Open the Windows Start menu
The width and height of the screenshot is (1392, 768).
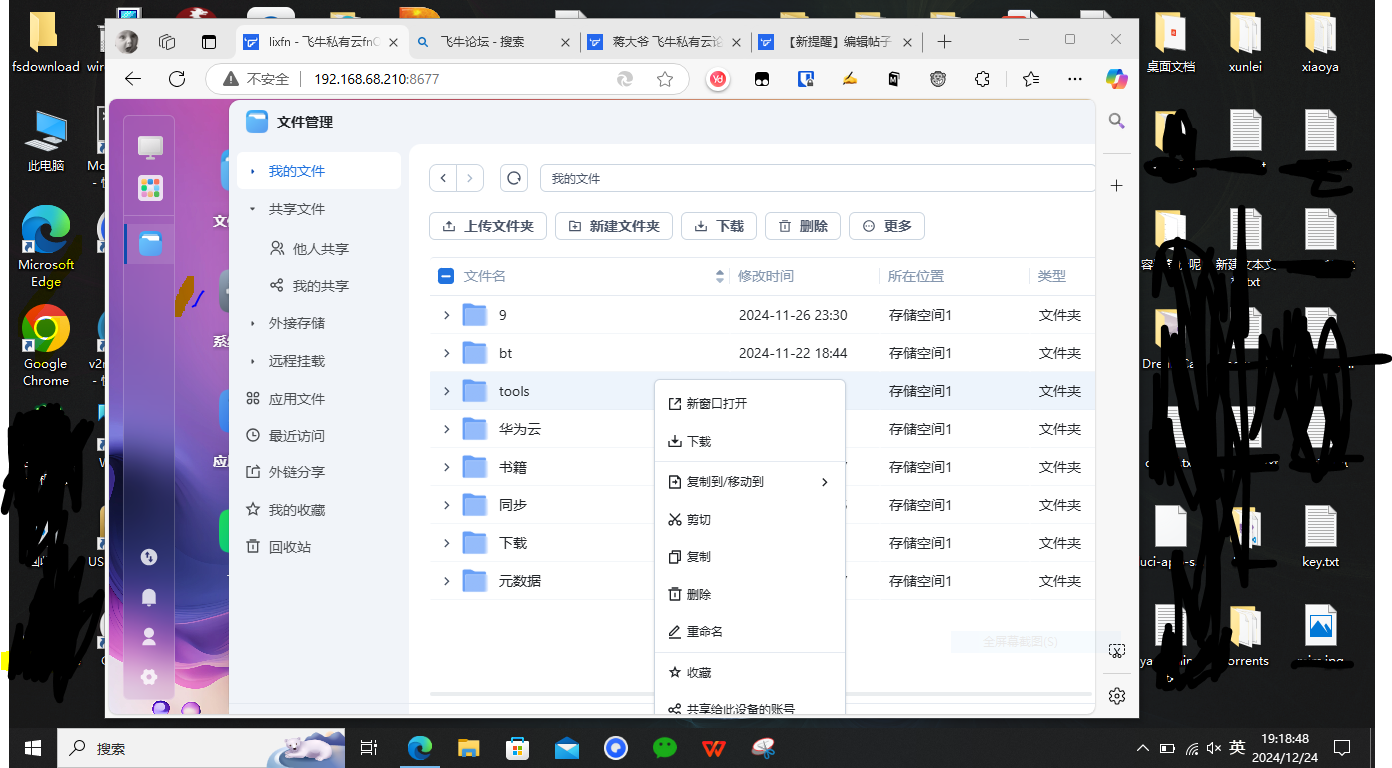coord(33,747)
